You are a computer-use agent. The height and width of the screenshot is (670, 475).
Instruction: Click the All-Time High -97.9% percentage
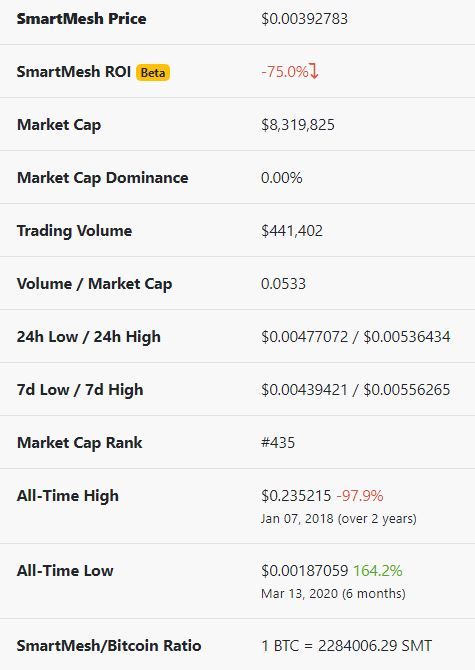[360, 496]
